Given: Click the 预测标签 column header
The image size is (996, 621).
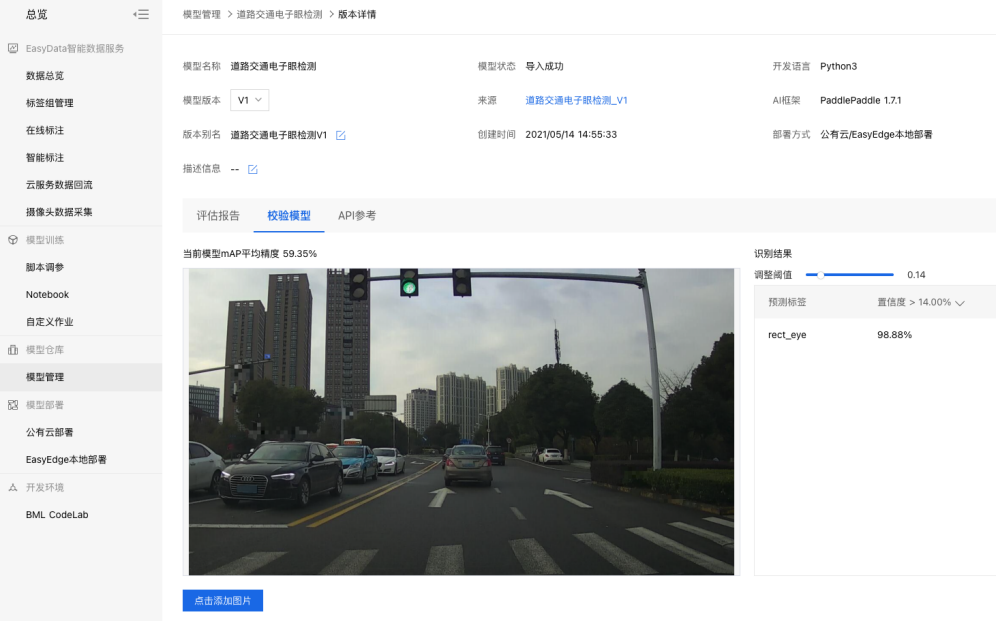Looking at the screenshot, I should tap(787, 302).
